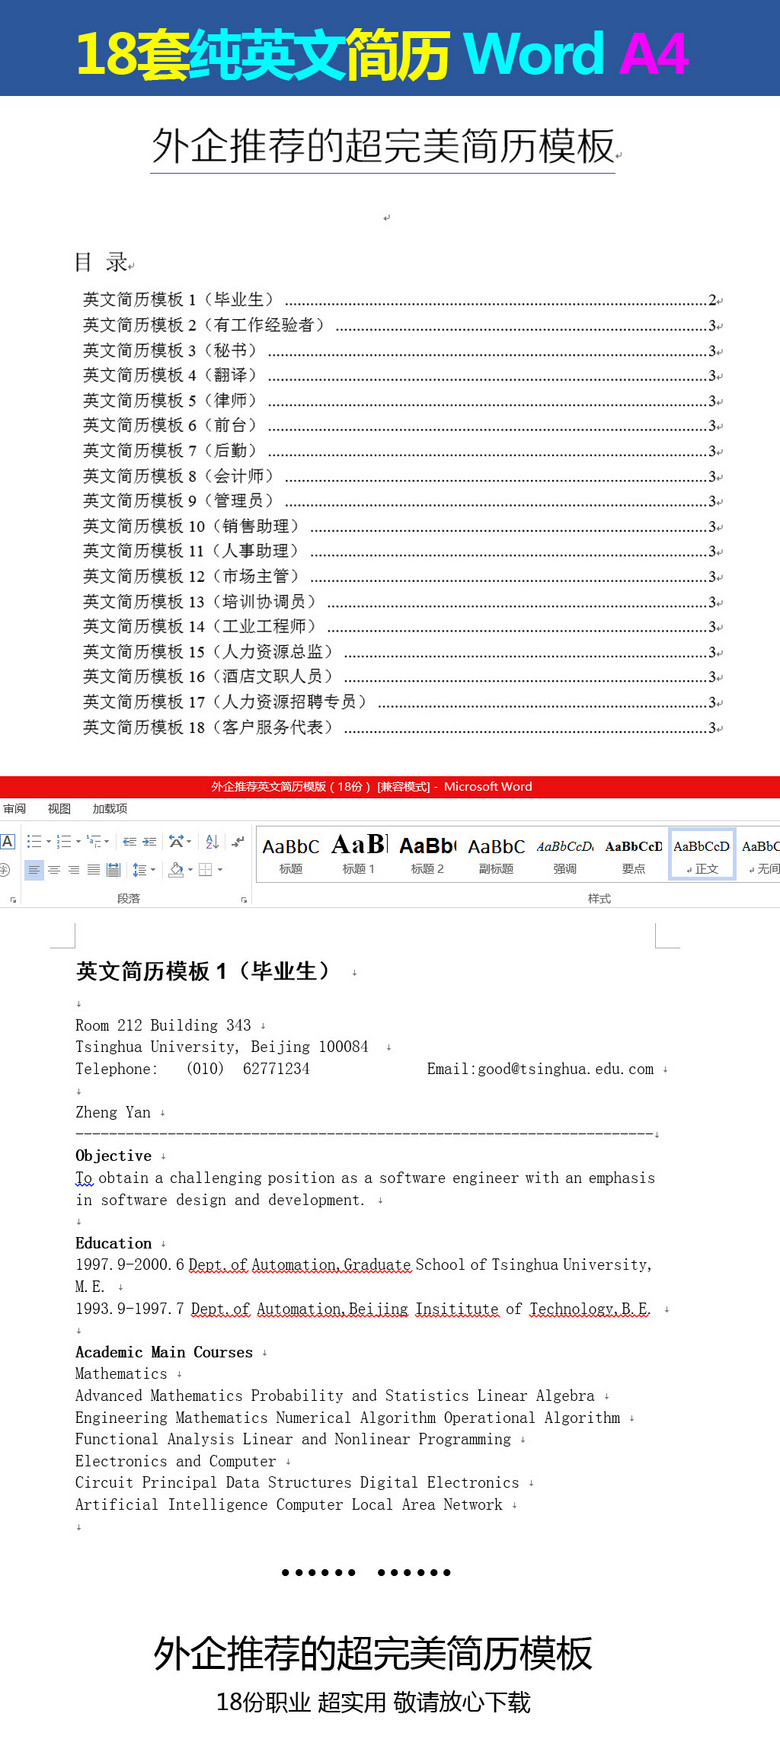Open the bullet list dropdown arrow
This screenshot has height=1752, width=780.
pyautogui.click(x=48, y=842)
